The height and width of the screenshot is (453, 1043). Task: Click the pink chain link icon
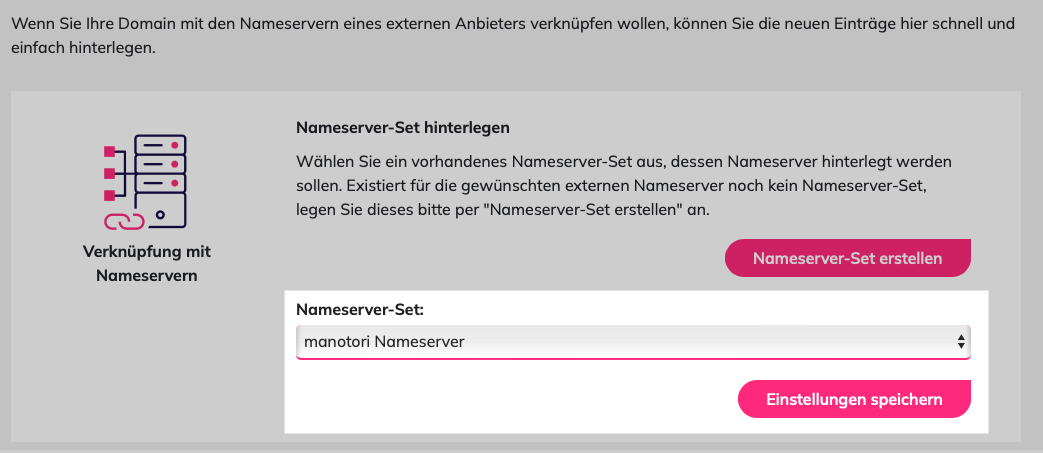click(122, 221)
